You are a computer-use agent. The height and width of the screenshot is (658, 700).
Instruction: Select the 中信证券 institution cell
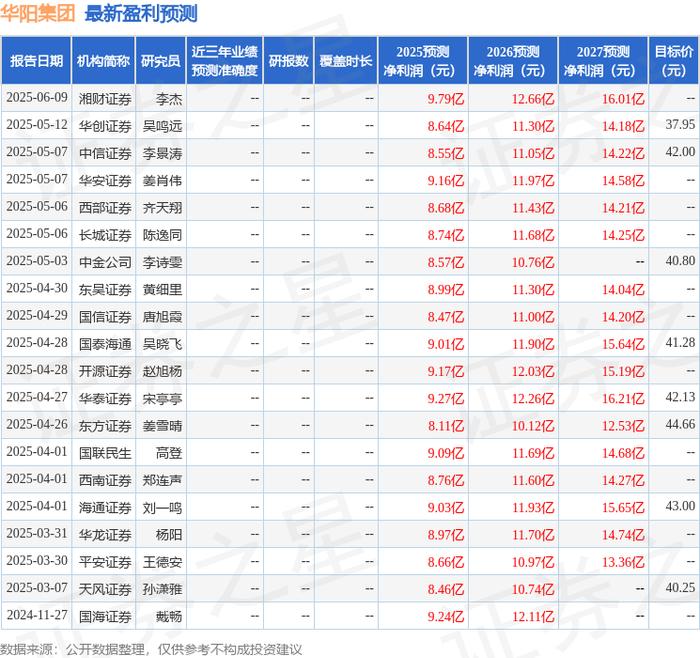pos(105,154)
